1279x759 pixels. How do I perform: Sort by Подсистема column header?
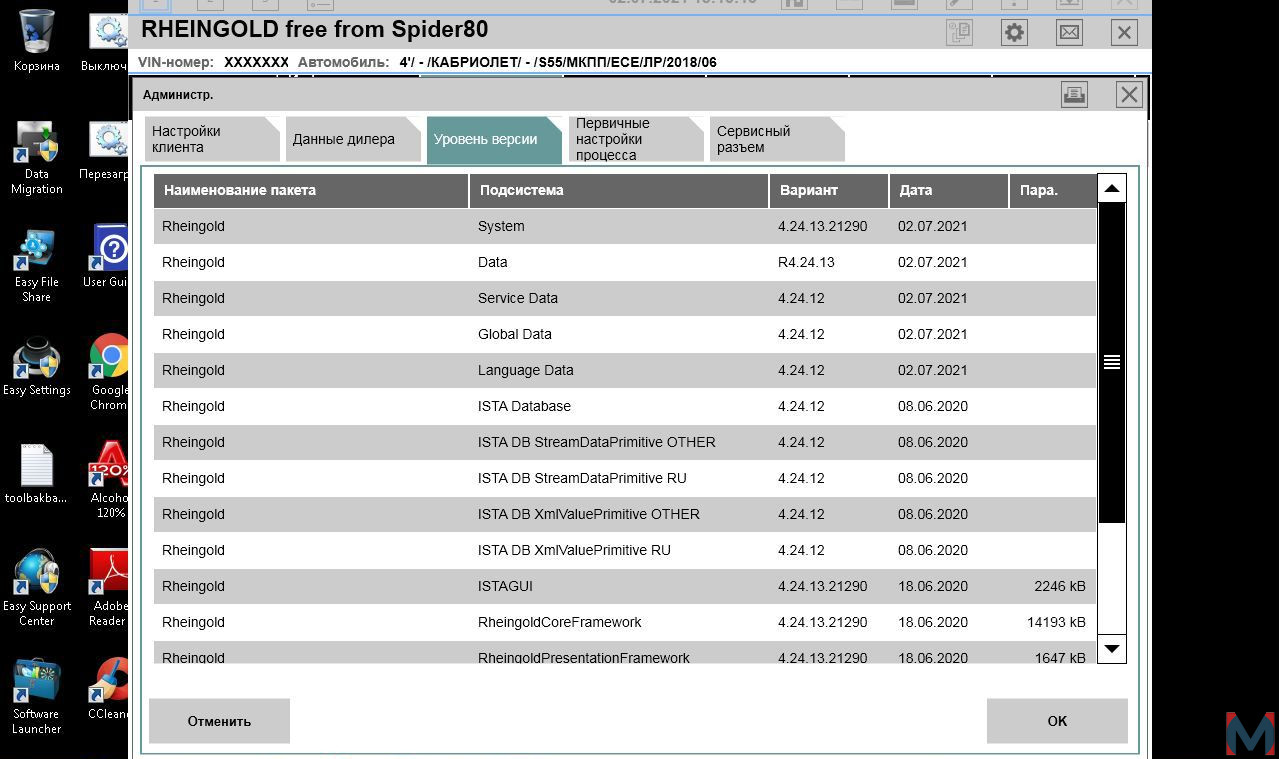[619, 190]
